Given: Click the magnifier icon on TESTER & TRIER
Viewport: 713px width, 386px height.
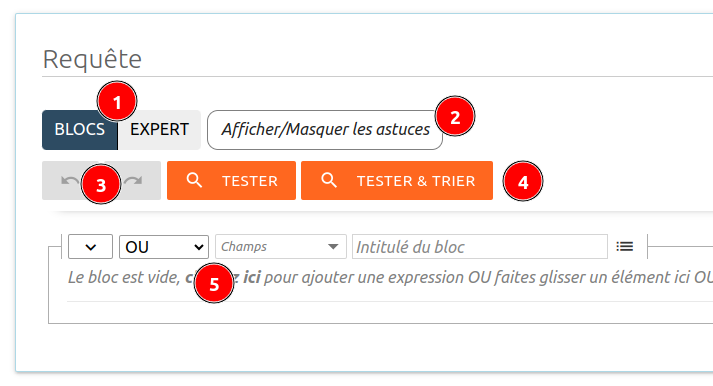Looking at the screenshot, I should tap(329, 180).
